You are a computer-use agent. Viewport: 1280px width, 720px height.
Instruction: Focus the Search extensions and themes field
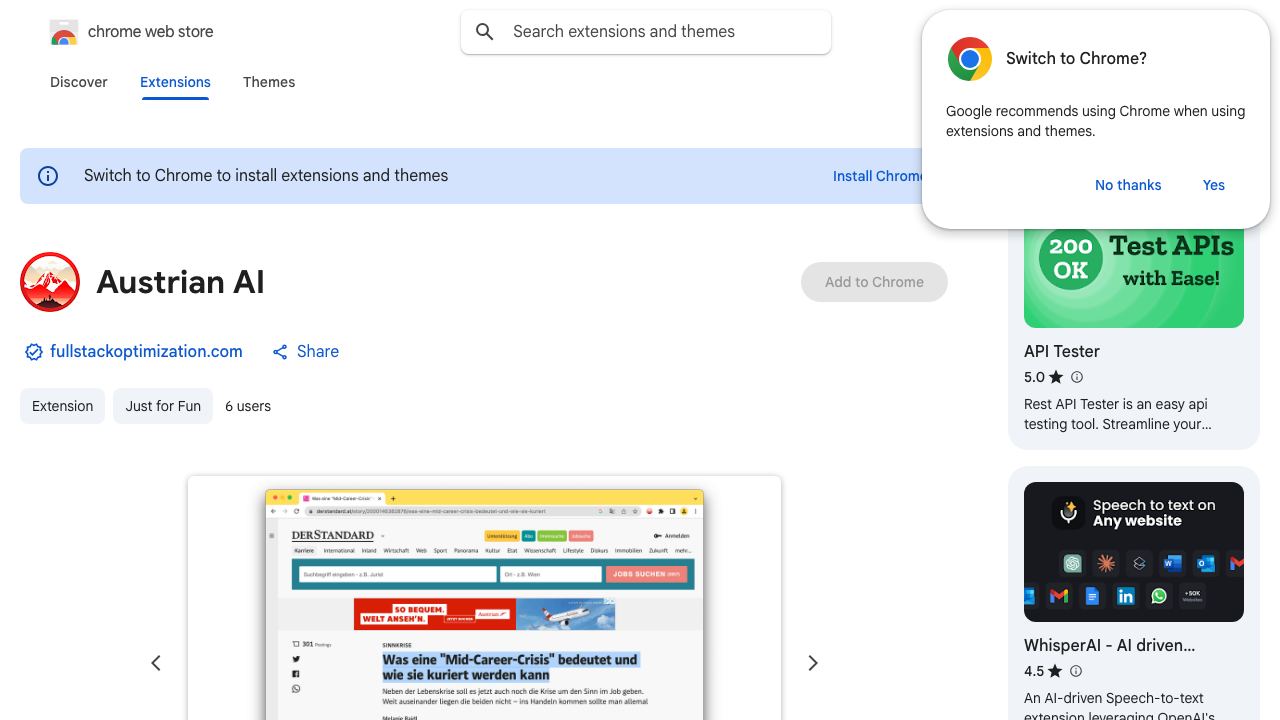(x=646, y=32)
